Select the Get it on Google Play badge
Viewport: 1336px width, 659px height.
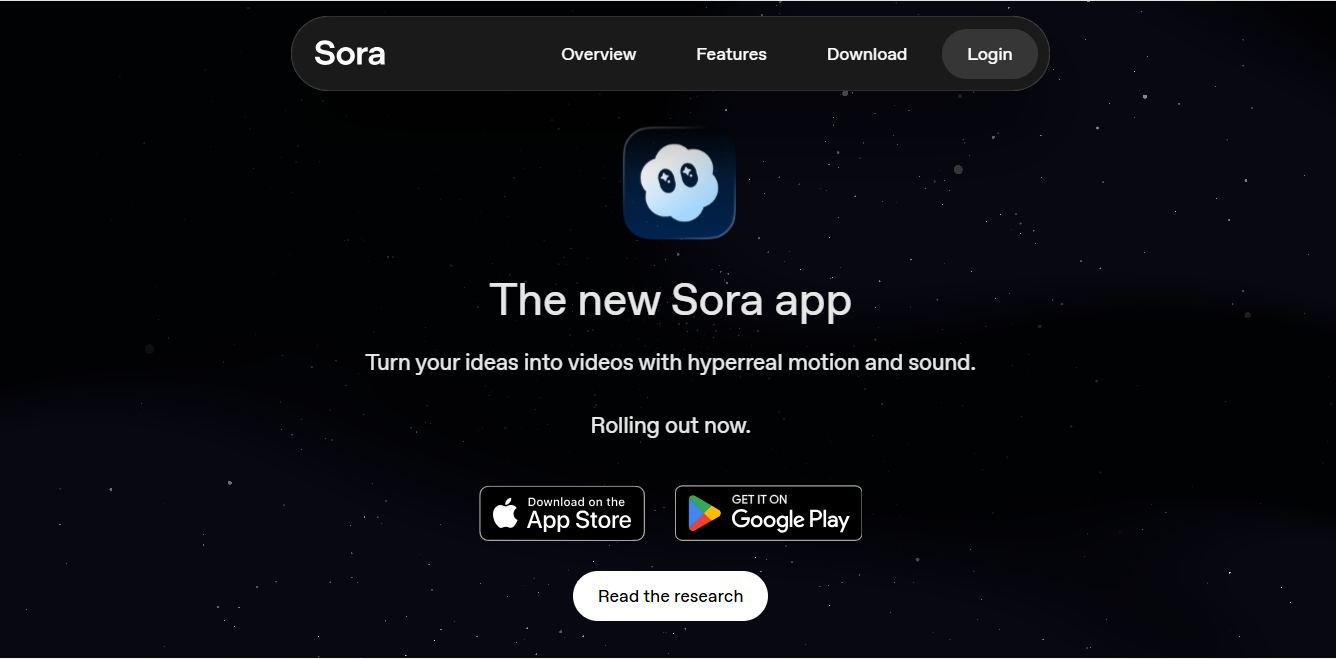point(768,513)
